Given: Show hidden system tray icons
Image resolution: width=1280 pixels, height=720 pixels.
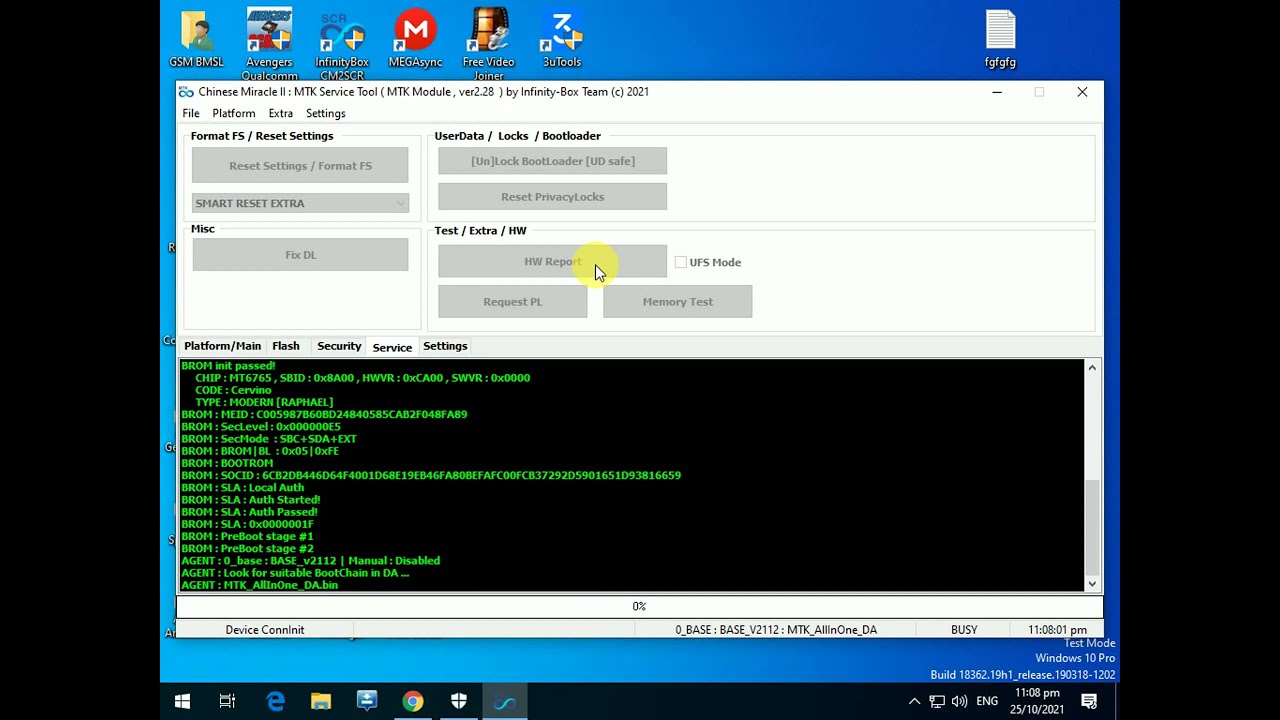Looking at the screenshot, I should pos(914,702).
